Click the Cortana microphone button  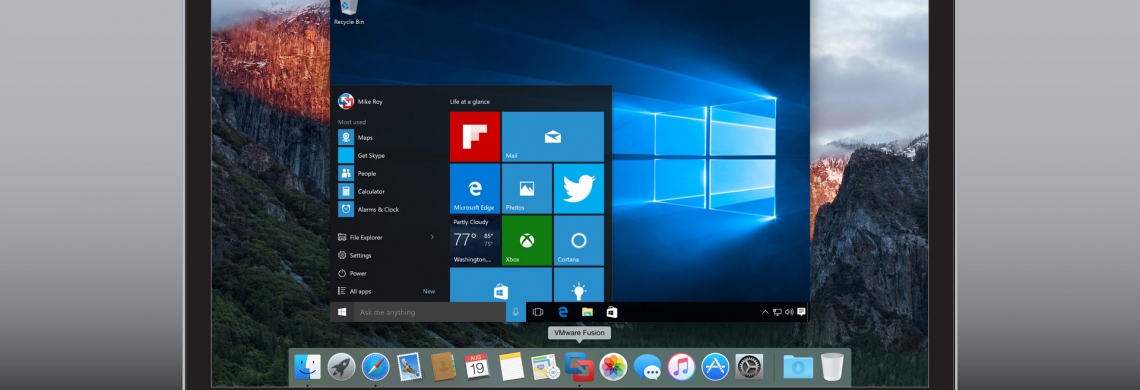tap(516, 312)
